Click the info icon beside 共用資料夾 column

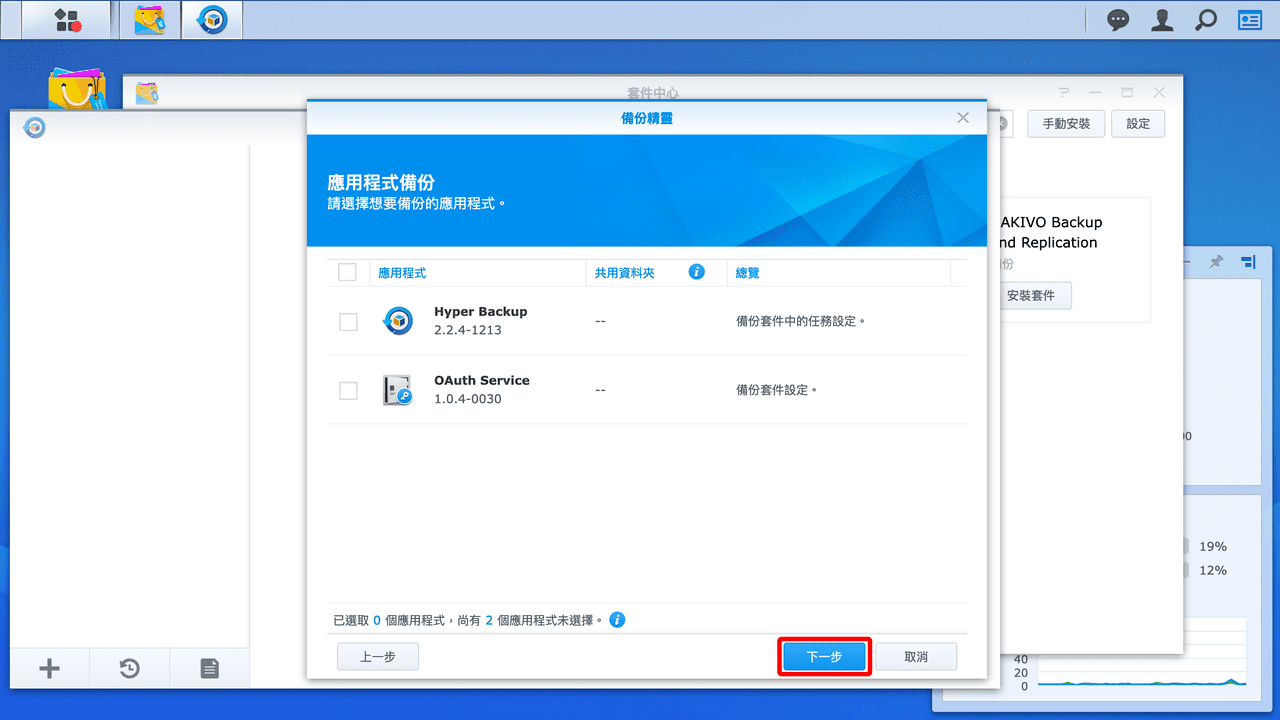tap(696, 271)
